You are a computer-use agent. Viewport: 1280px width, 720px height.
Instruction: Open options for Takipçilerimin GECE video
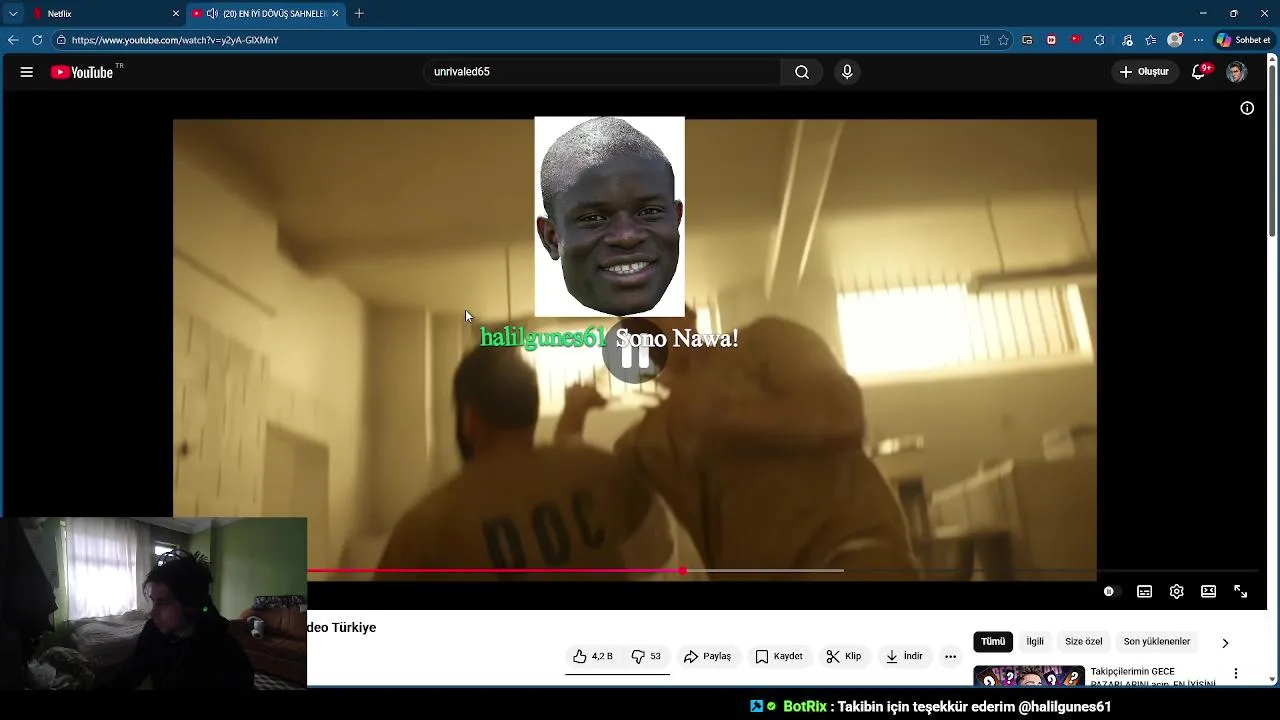(1236, 674)
